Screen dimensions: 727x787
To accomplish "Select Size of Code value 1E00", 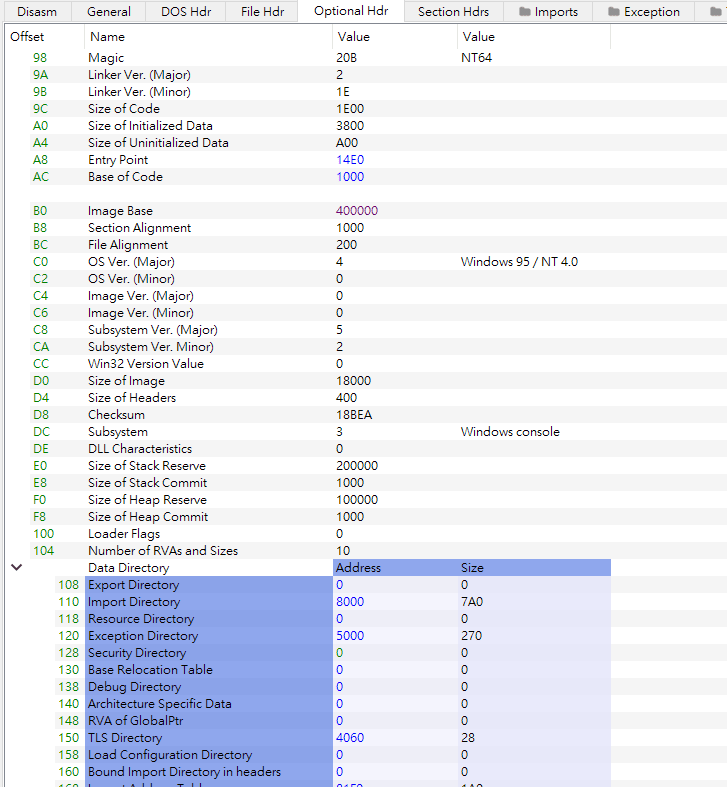I will click(350, 109).
